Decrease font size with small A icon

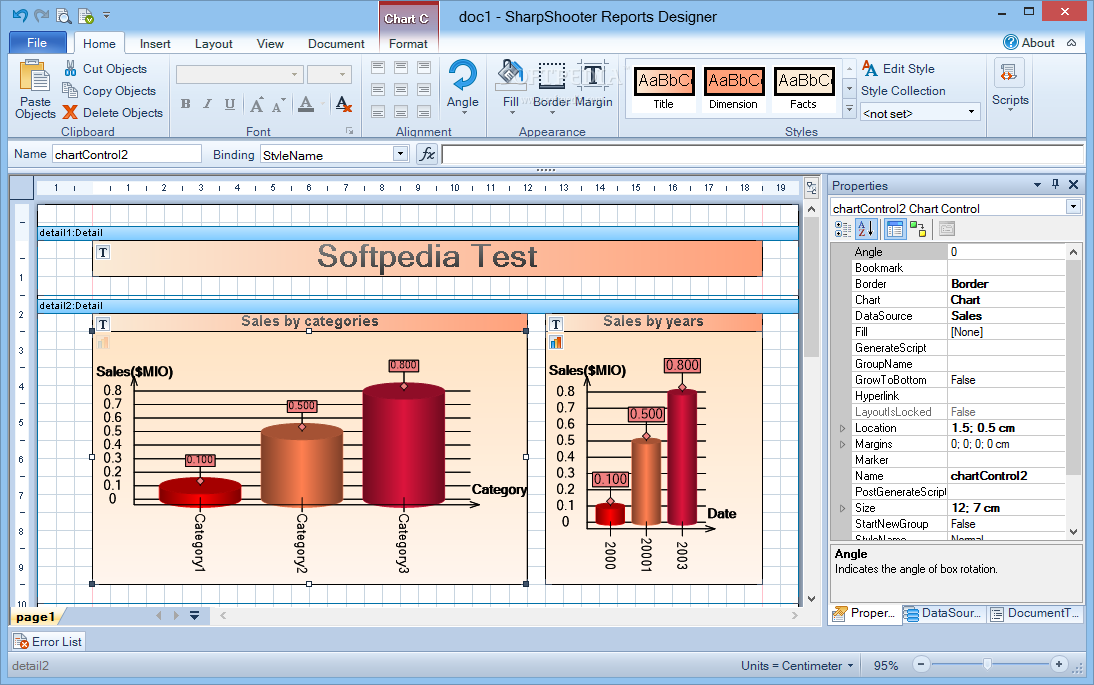278,105
